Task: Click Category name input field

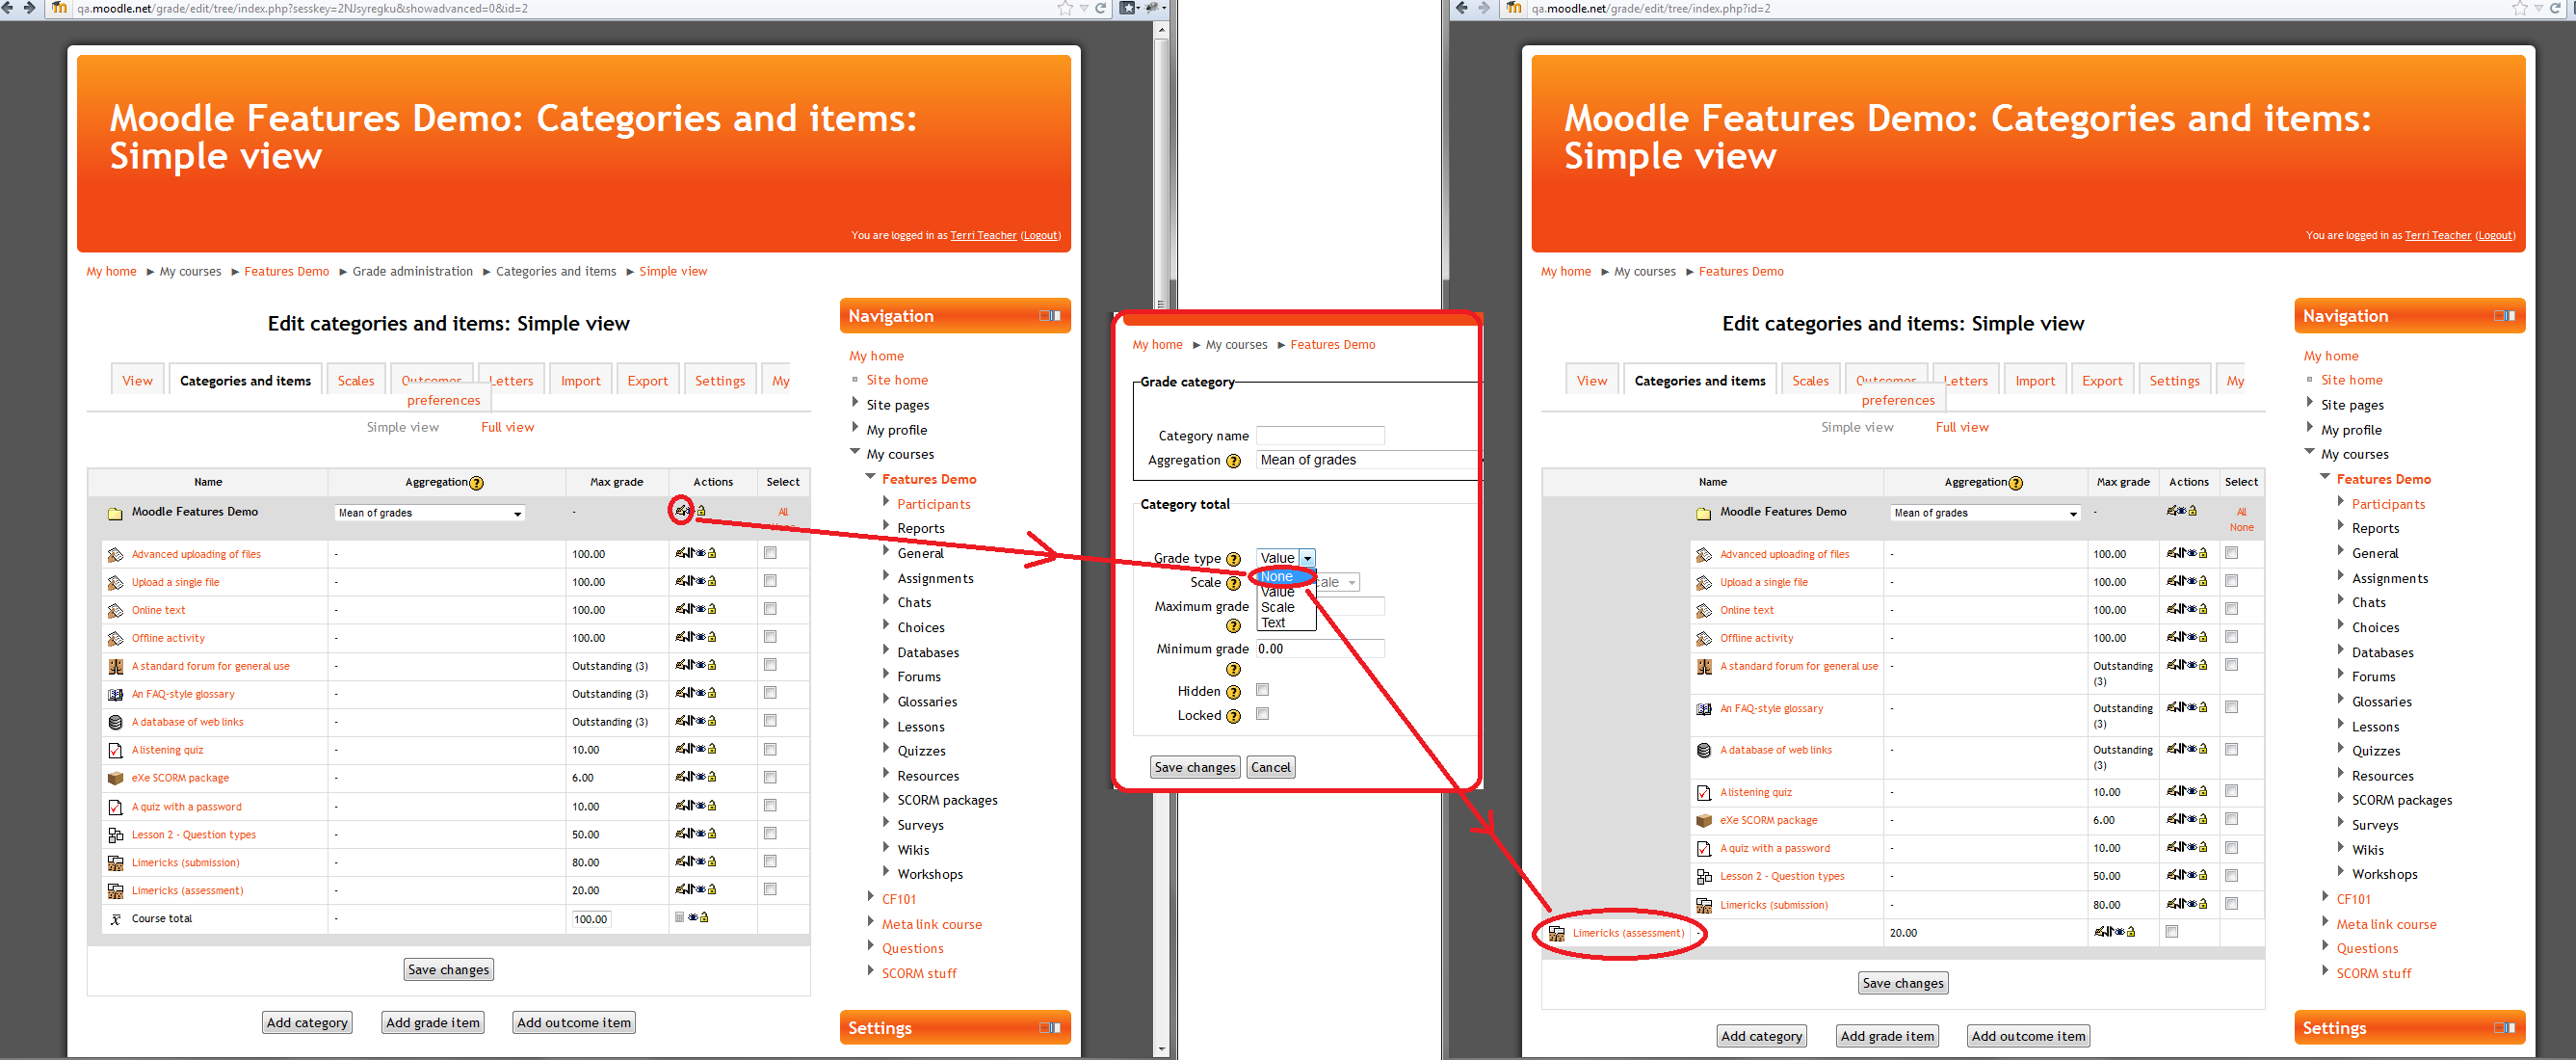Action: point(1320,435)
